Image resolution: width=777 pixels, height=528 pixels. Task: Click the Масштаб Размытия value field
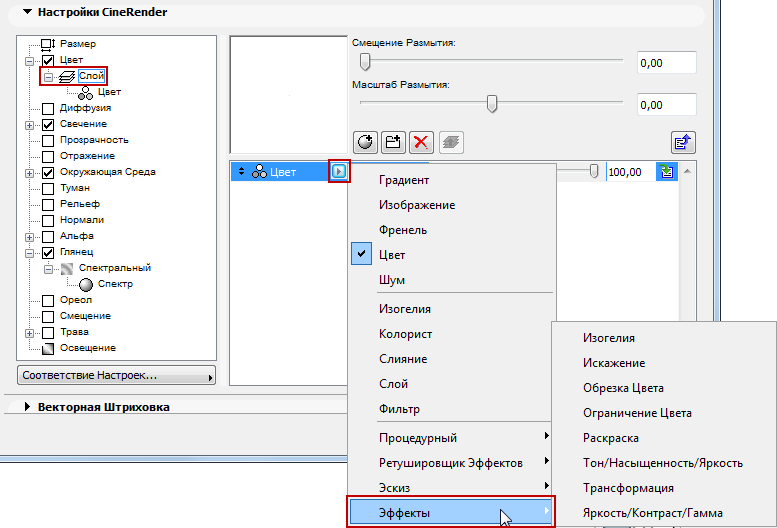666,105
